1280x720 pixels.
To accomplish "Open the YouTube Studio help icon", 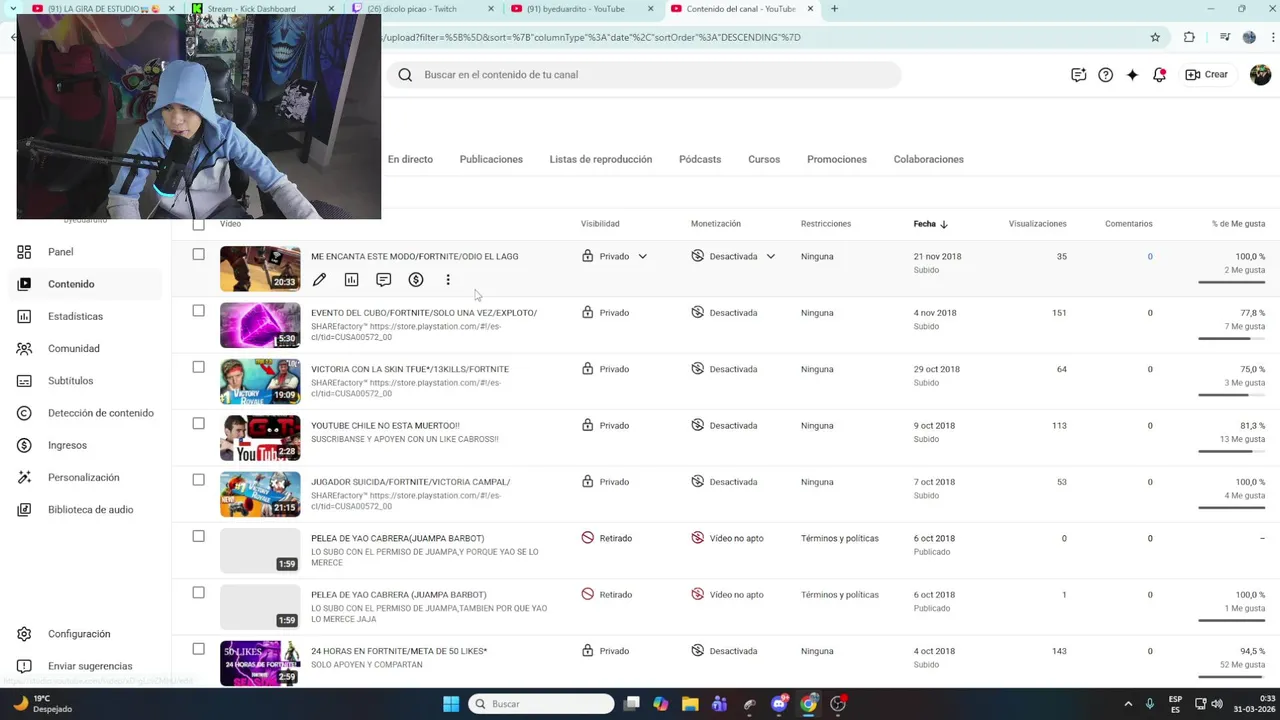I will [1105, 75].
